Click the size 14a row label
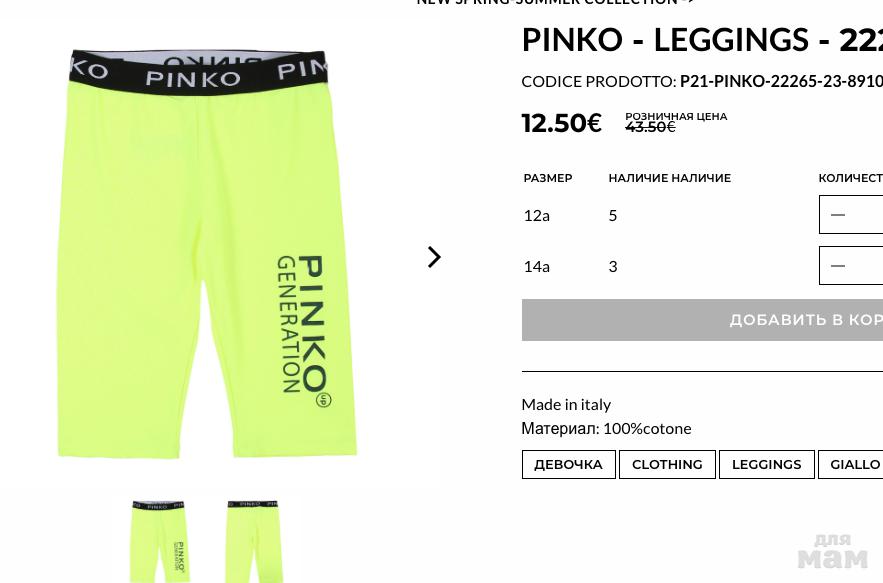Viewport: 883px width, 583px height. [x=536, y=266]
